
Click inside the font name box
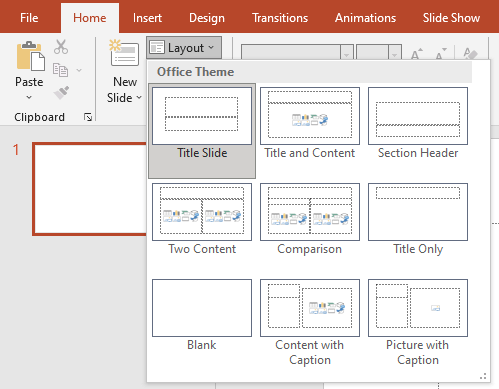[x=291, y=53]
